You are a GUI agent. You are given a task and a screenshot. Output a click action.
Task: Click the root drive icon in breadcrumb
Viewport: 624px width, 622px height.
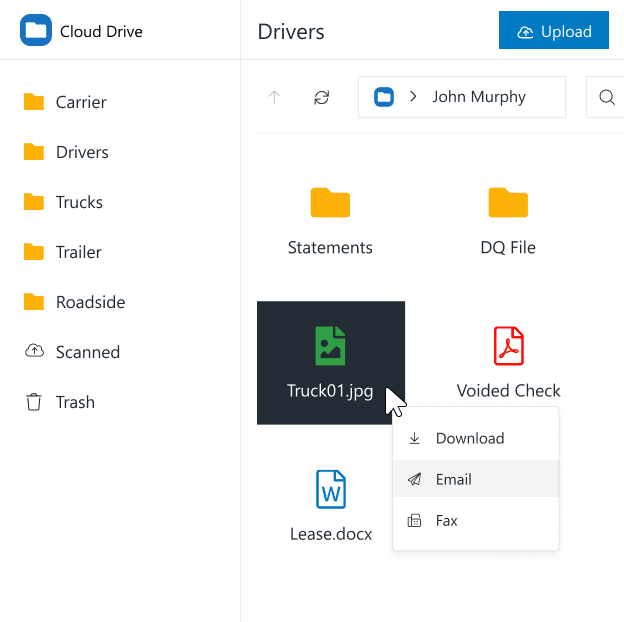click(x=384, y=97)
